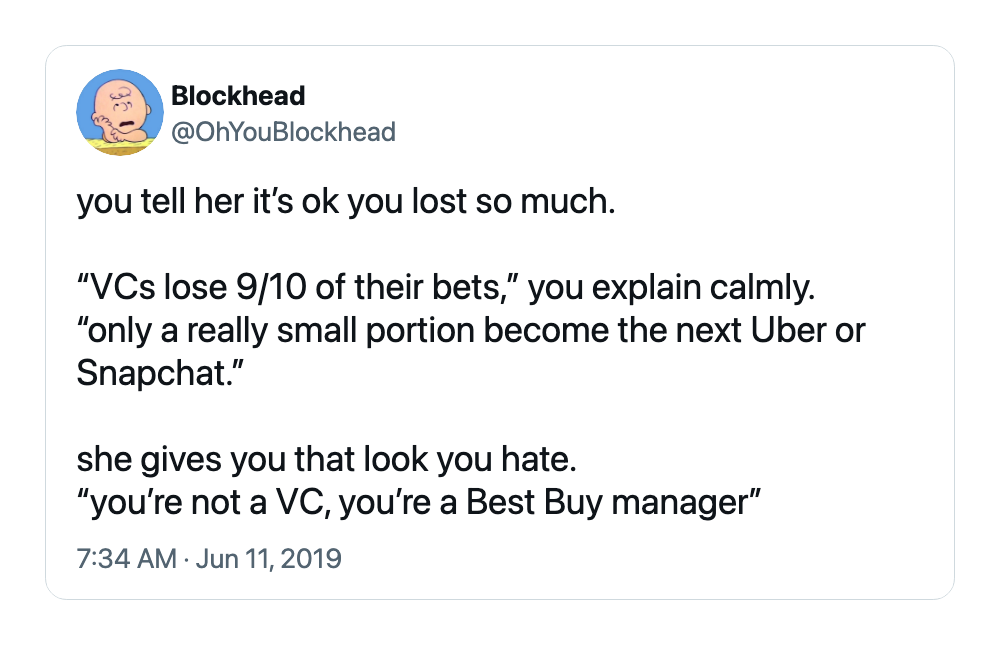The image size is (1000, 645).
Task: Select the Jun 11, 2019 date
Action: pyautogui.click(x=268, y=558)
